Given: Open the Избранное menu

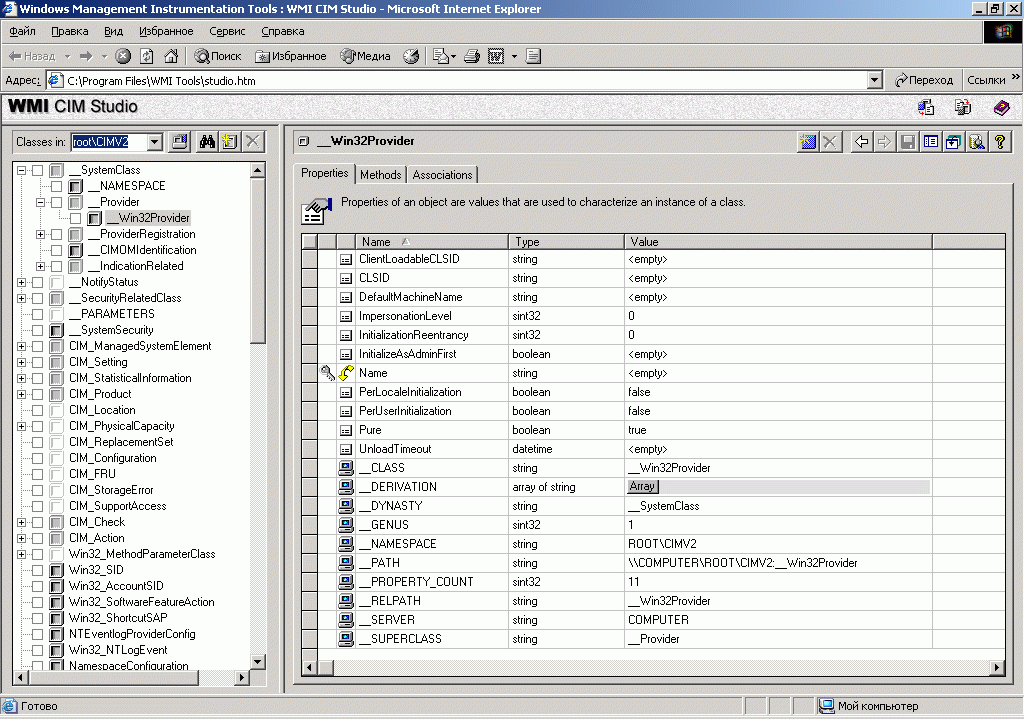Looking at the screenshot, I should tap(166, 31).
